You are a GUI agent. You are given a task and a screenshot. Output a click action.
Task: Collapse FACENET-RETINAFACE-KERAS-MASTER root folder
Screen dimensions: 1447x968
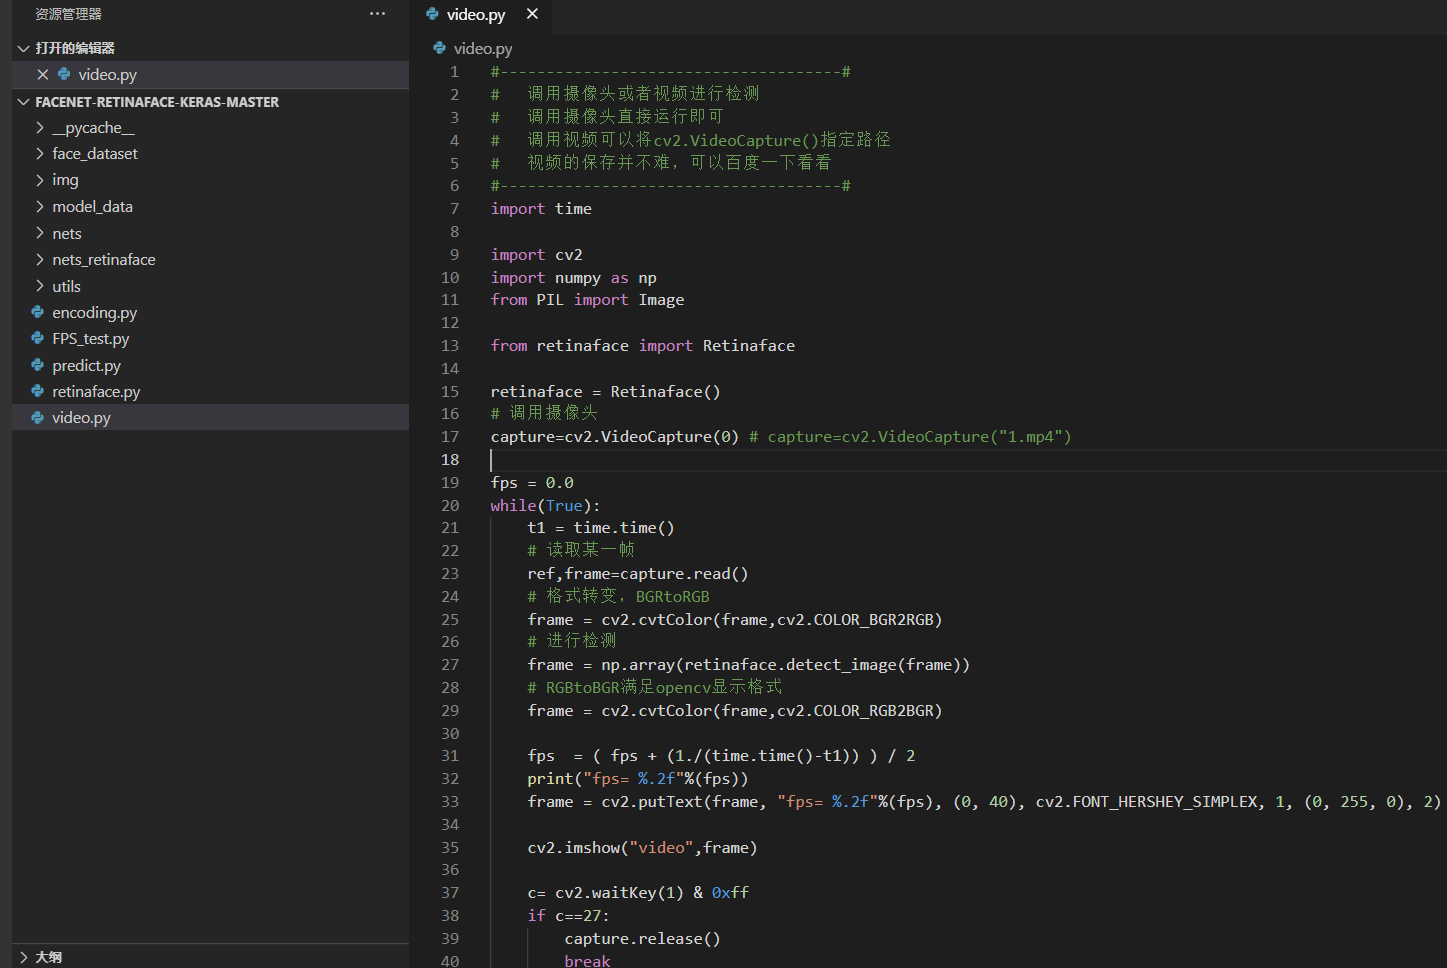coord(24,102)
